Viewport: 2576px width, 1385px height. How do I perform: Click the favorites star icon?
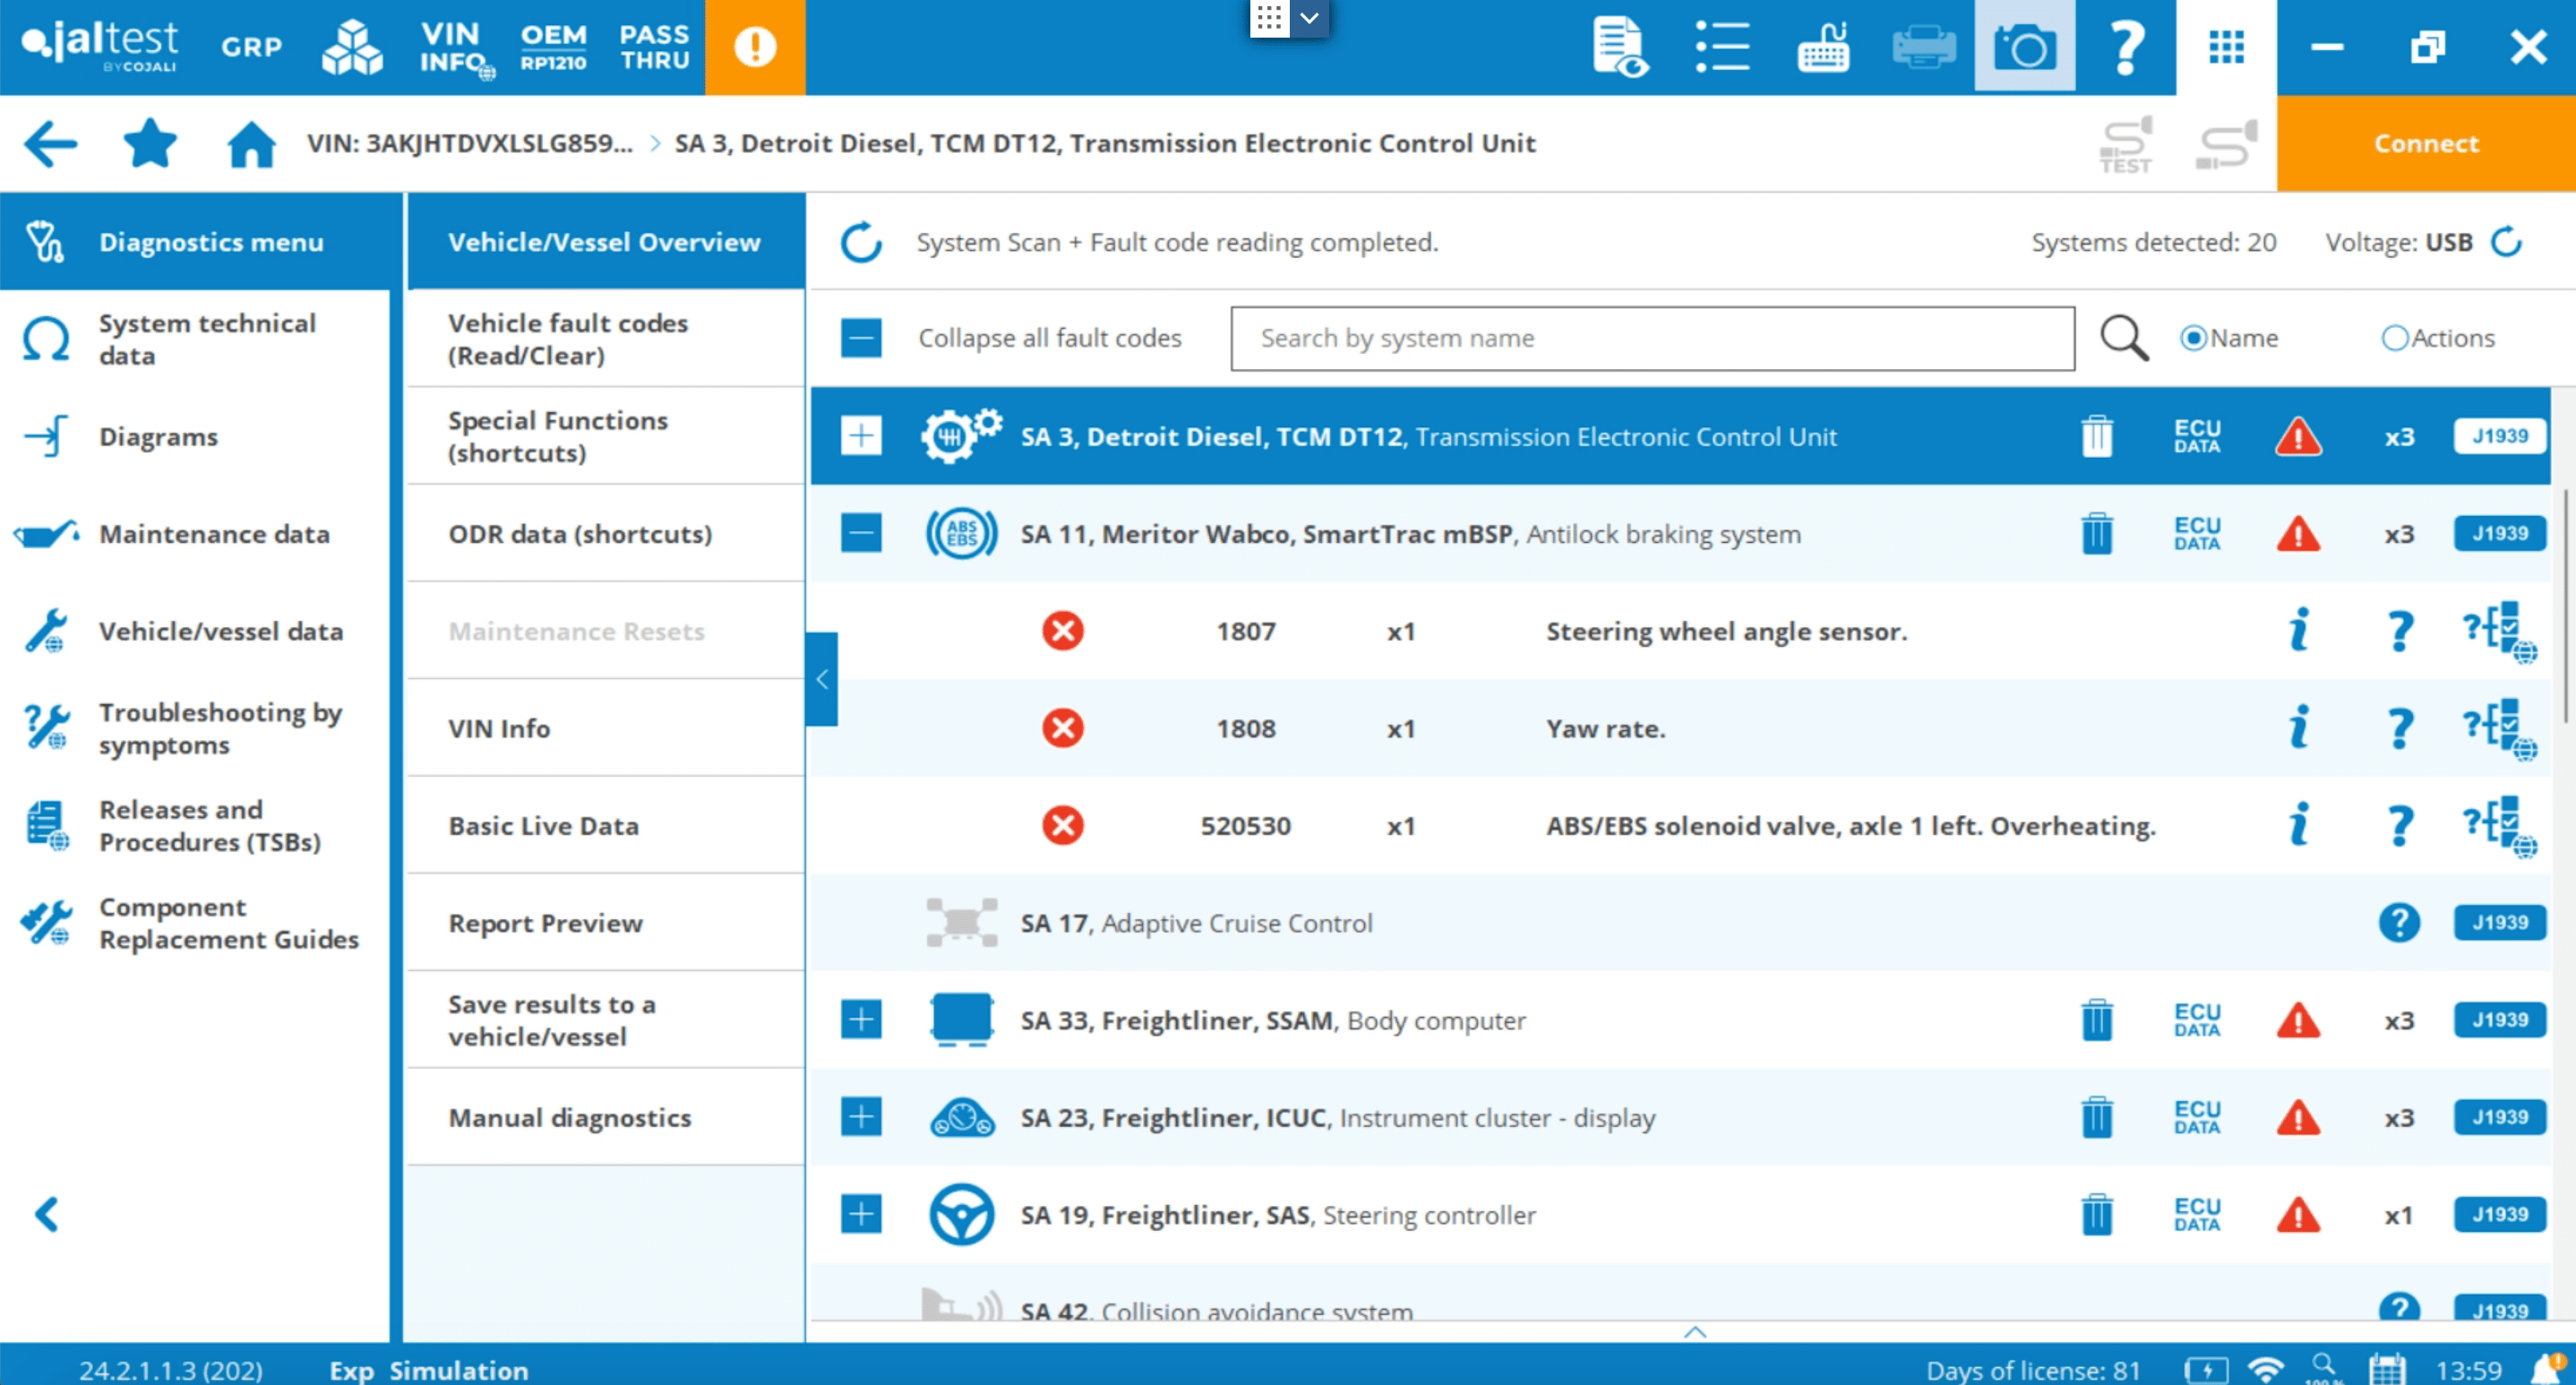[x=150, y=143]
